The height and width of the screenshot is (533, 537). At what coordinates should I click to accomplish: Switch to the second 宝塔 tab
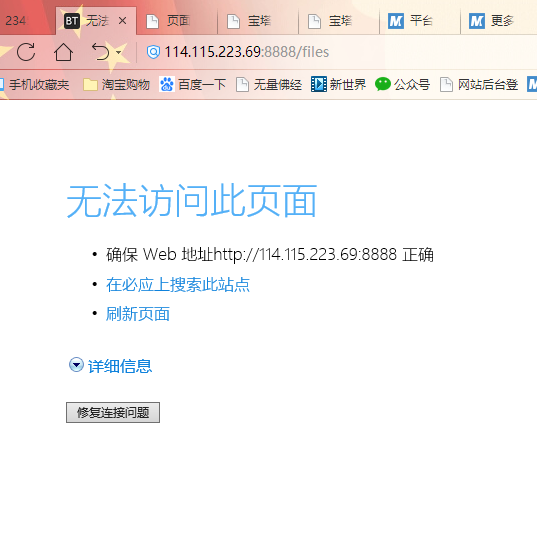point(339,21)
